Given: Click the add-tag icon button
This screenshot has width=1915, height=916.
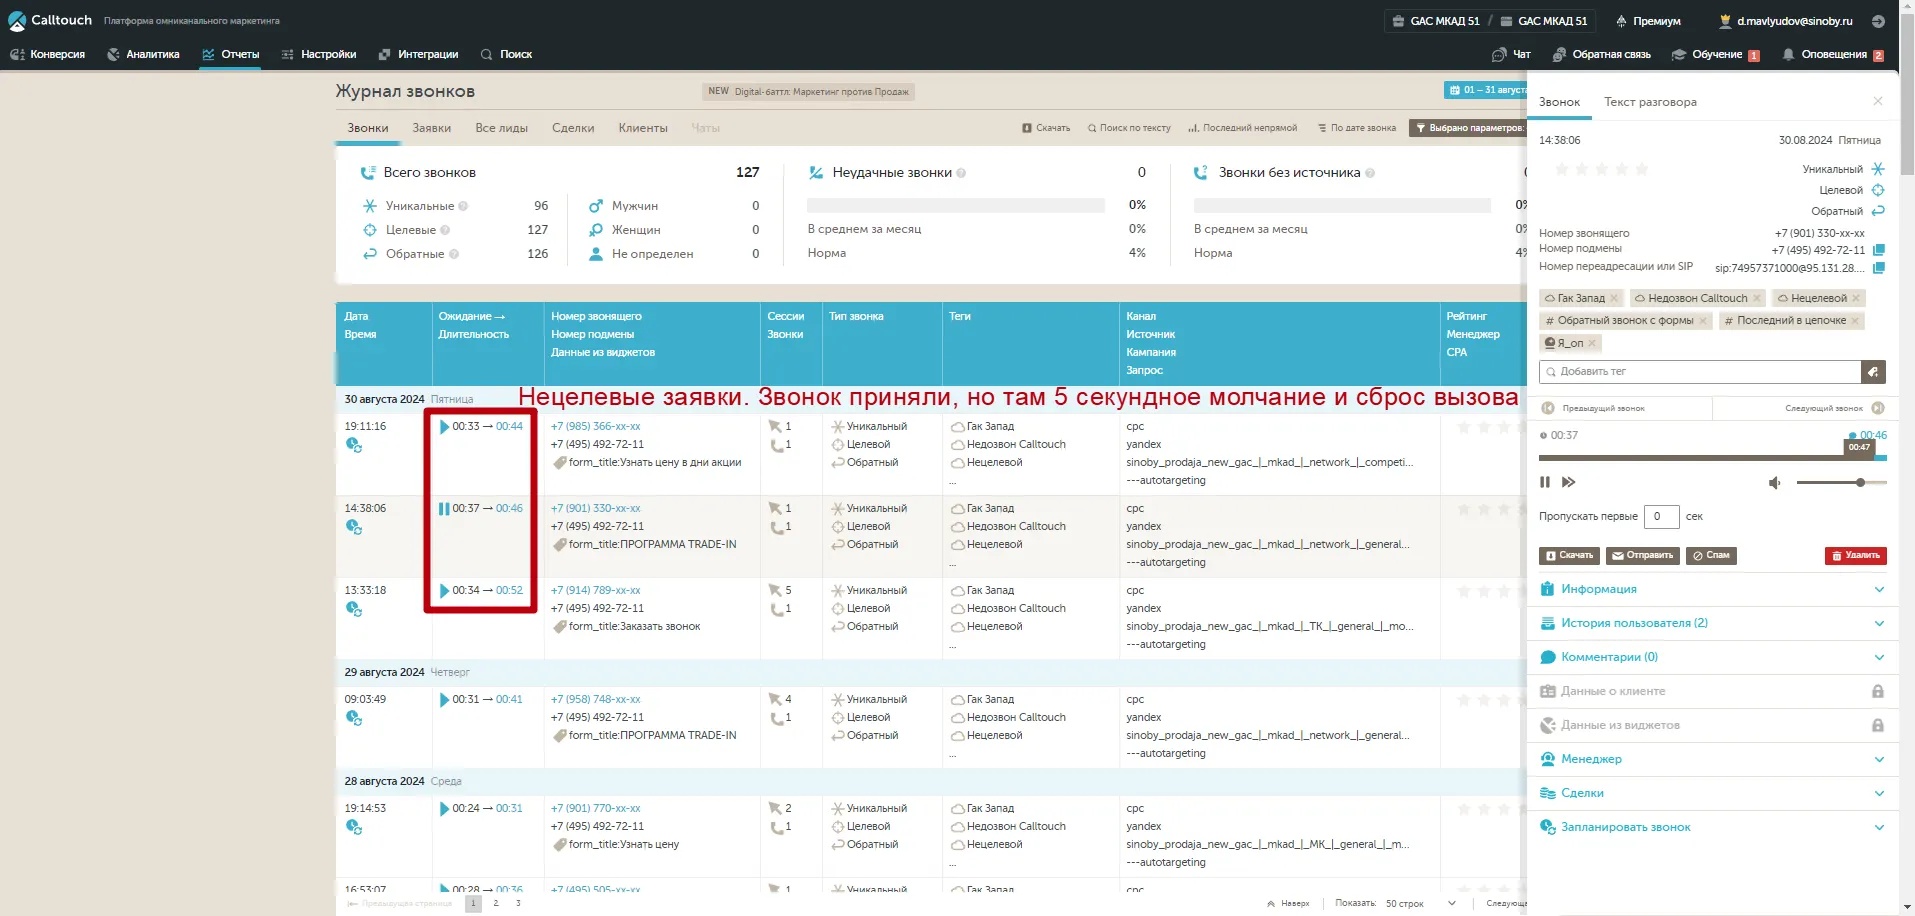Looking at the screenshot, I should coord(1873,372).
